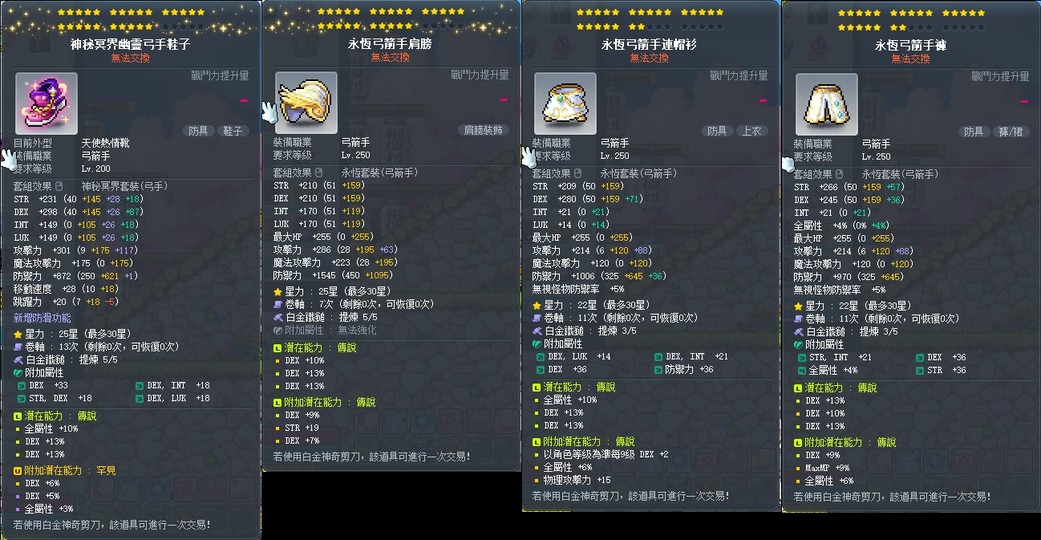Select the 永恆弓箭手連帽衫 hooded shirt icon
1041x540 pixels.
[x=565, y=104]
